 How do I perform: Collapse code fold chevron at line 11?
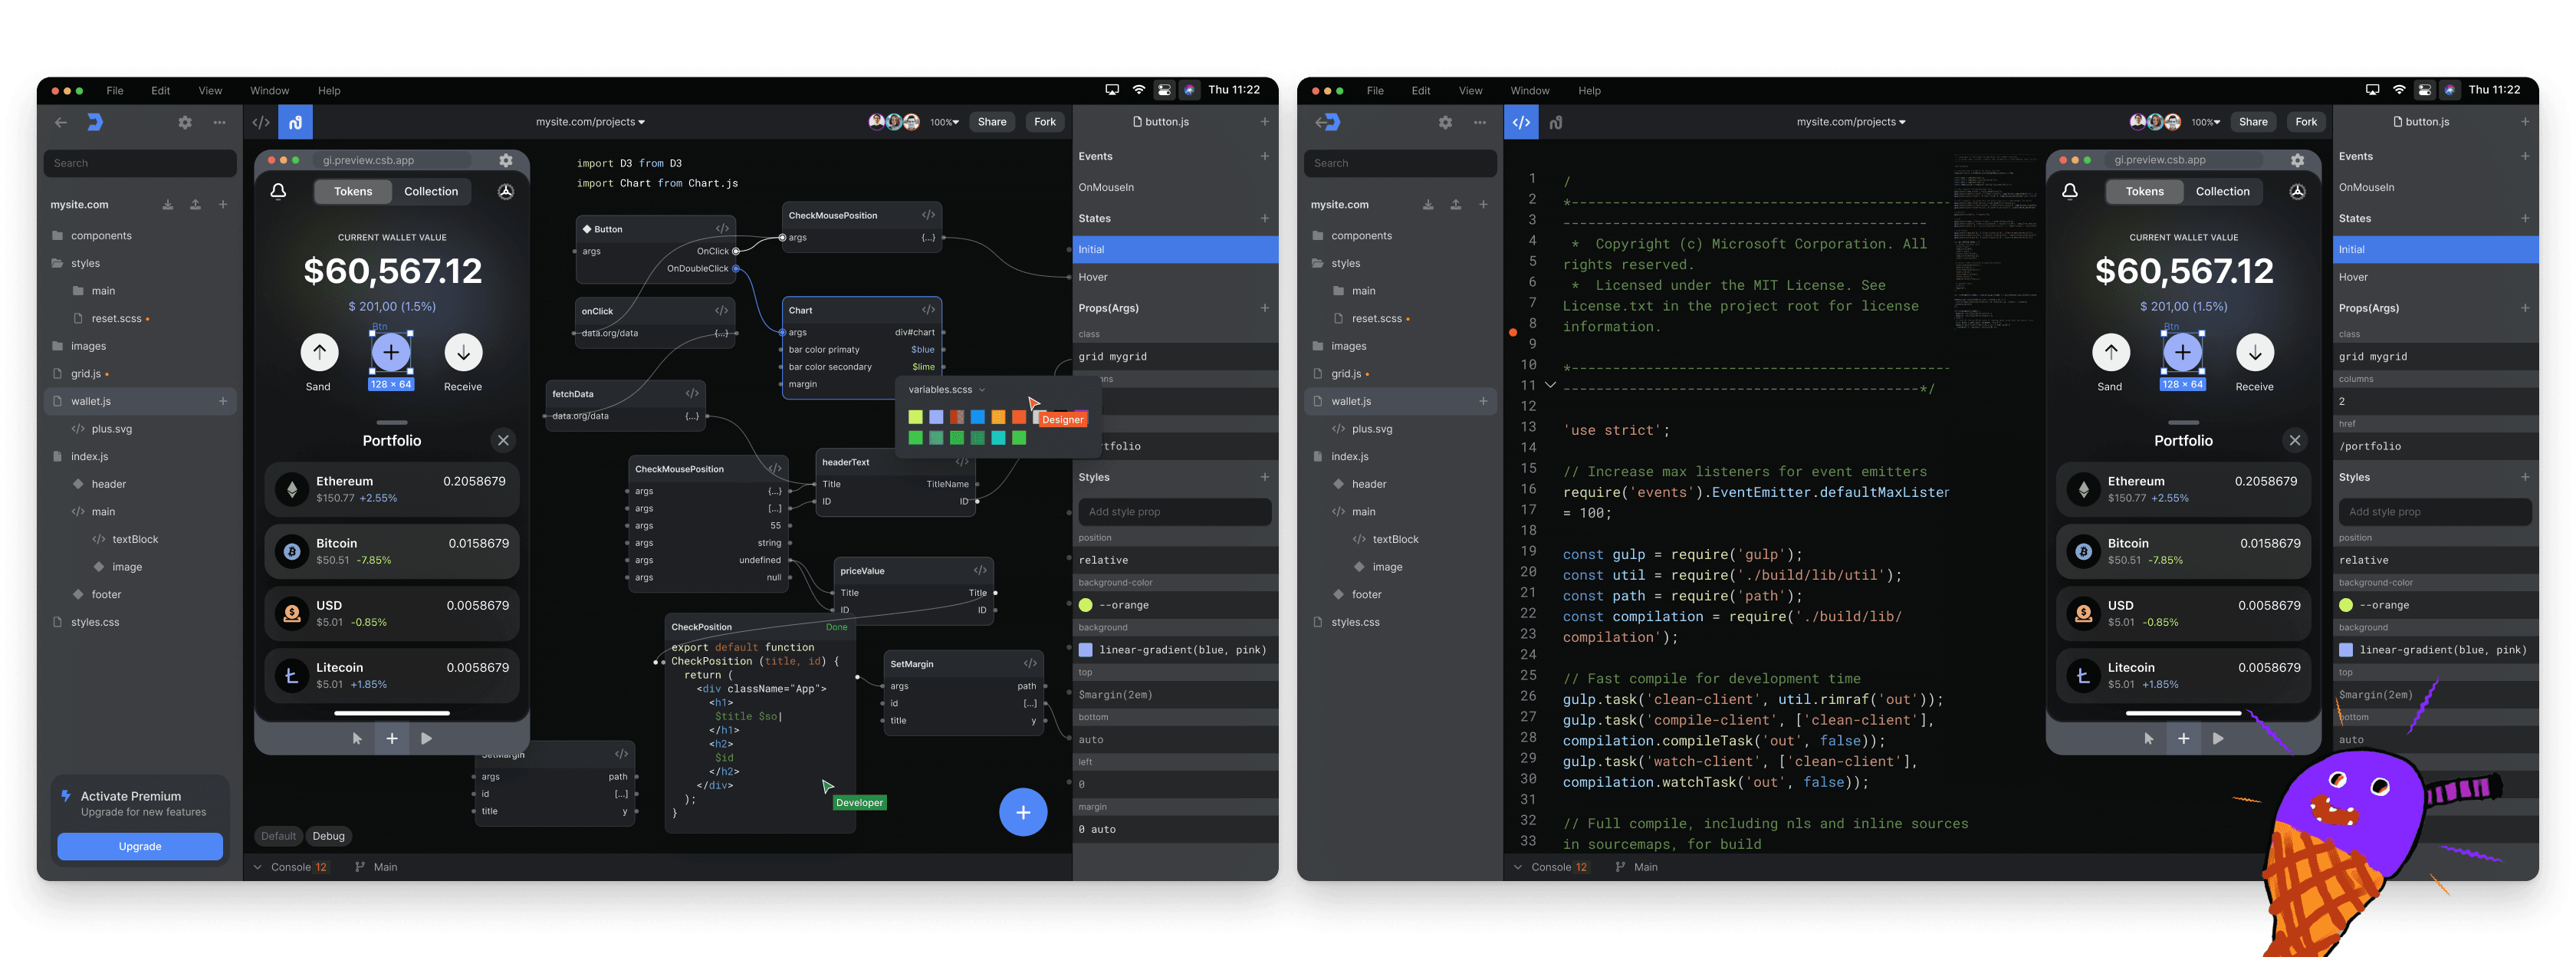(1550, 385)
